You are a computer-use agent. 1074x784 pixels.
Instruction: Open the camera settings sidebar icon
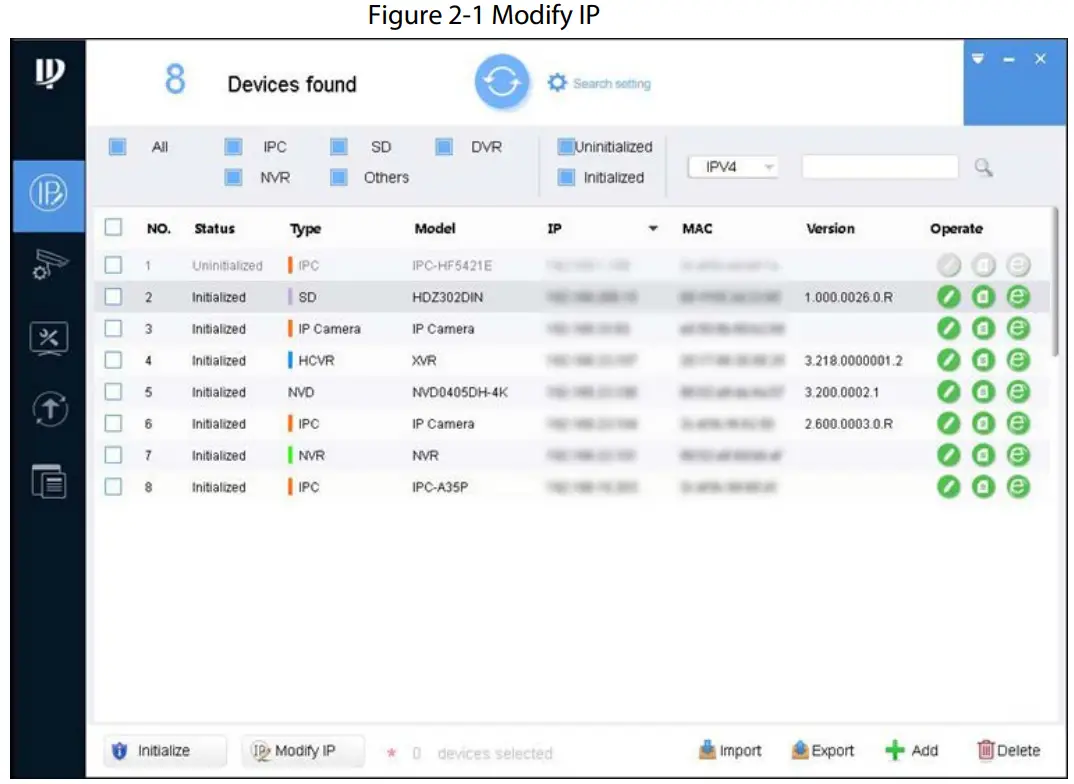tap(49, 266)
